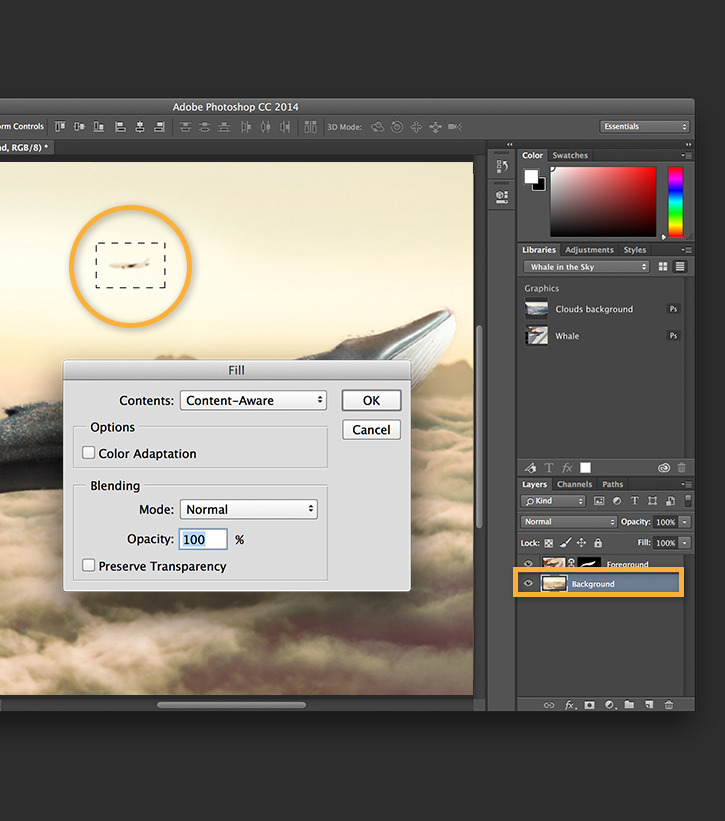
Task: Click Add Character Style T icon in Libraries
Action: 549,468
